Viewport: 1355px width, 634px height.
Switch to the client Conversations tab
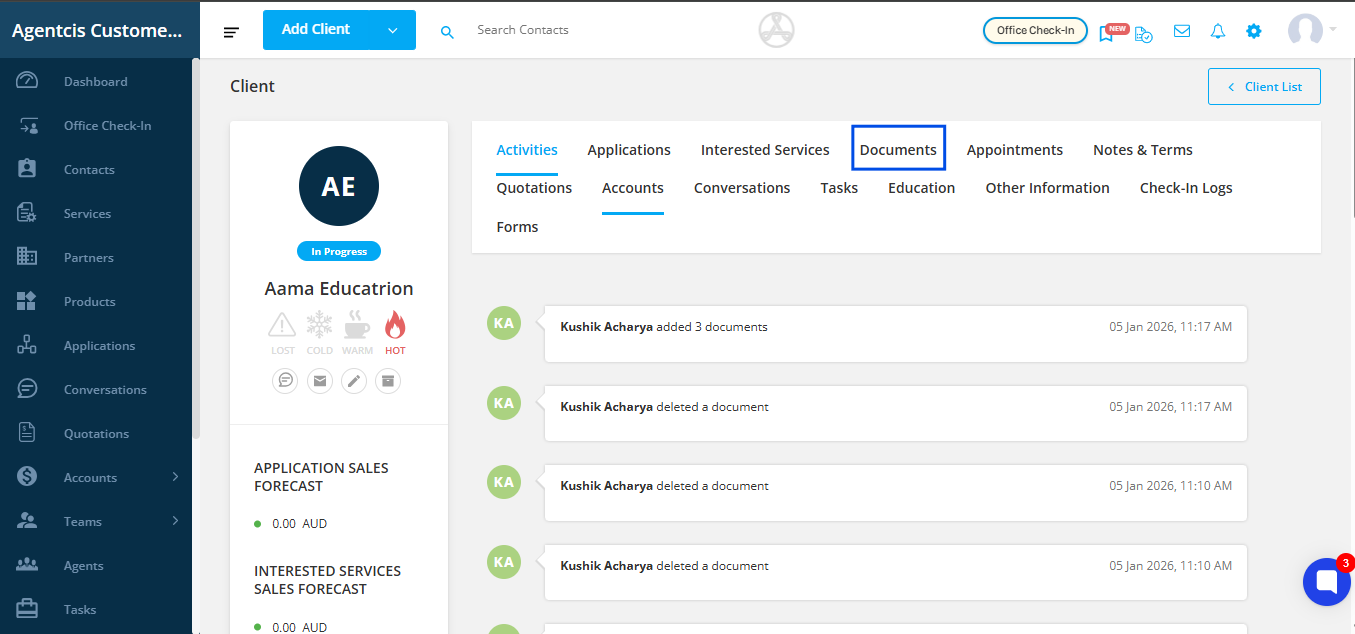pos(742,188)
